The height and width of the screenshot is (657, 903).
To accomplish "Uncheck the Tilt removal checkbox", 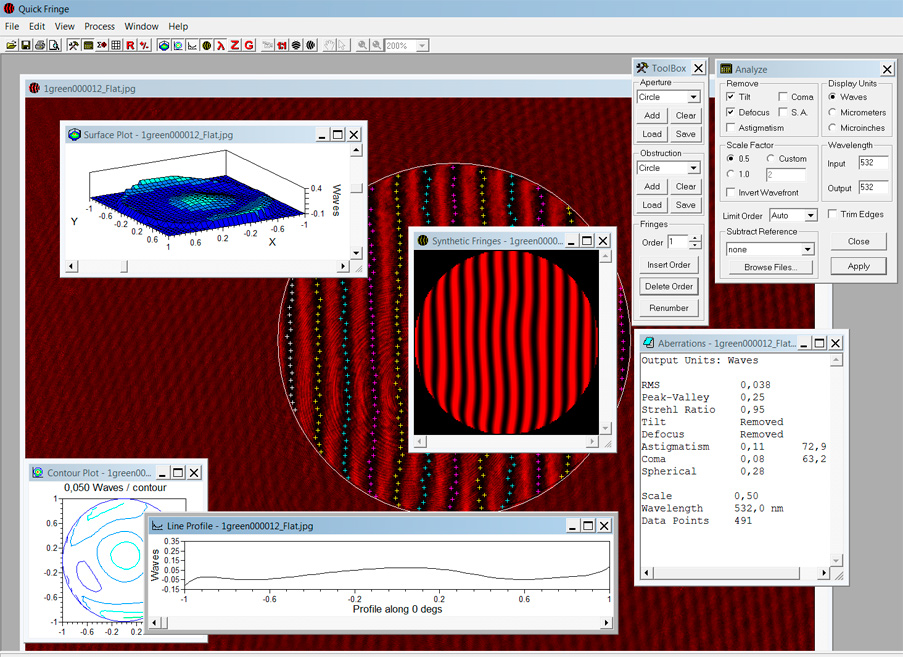I will [730, 97].
